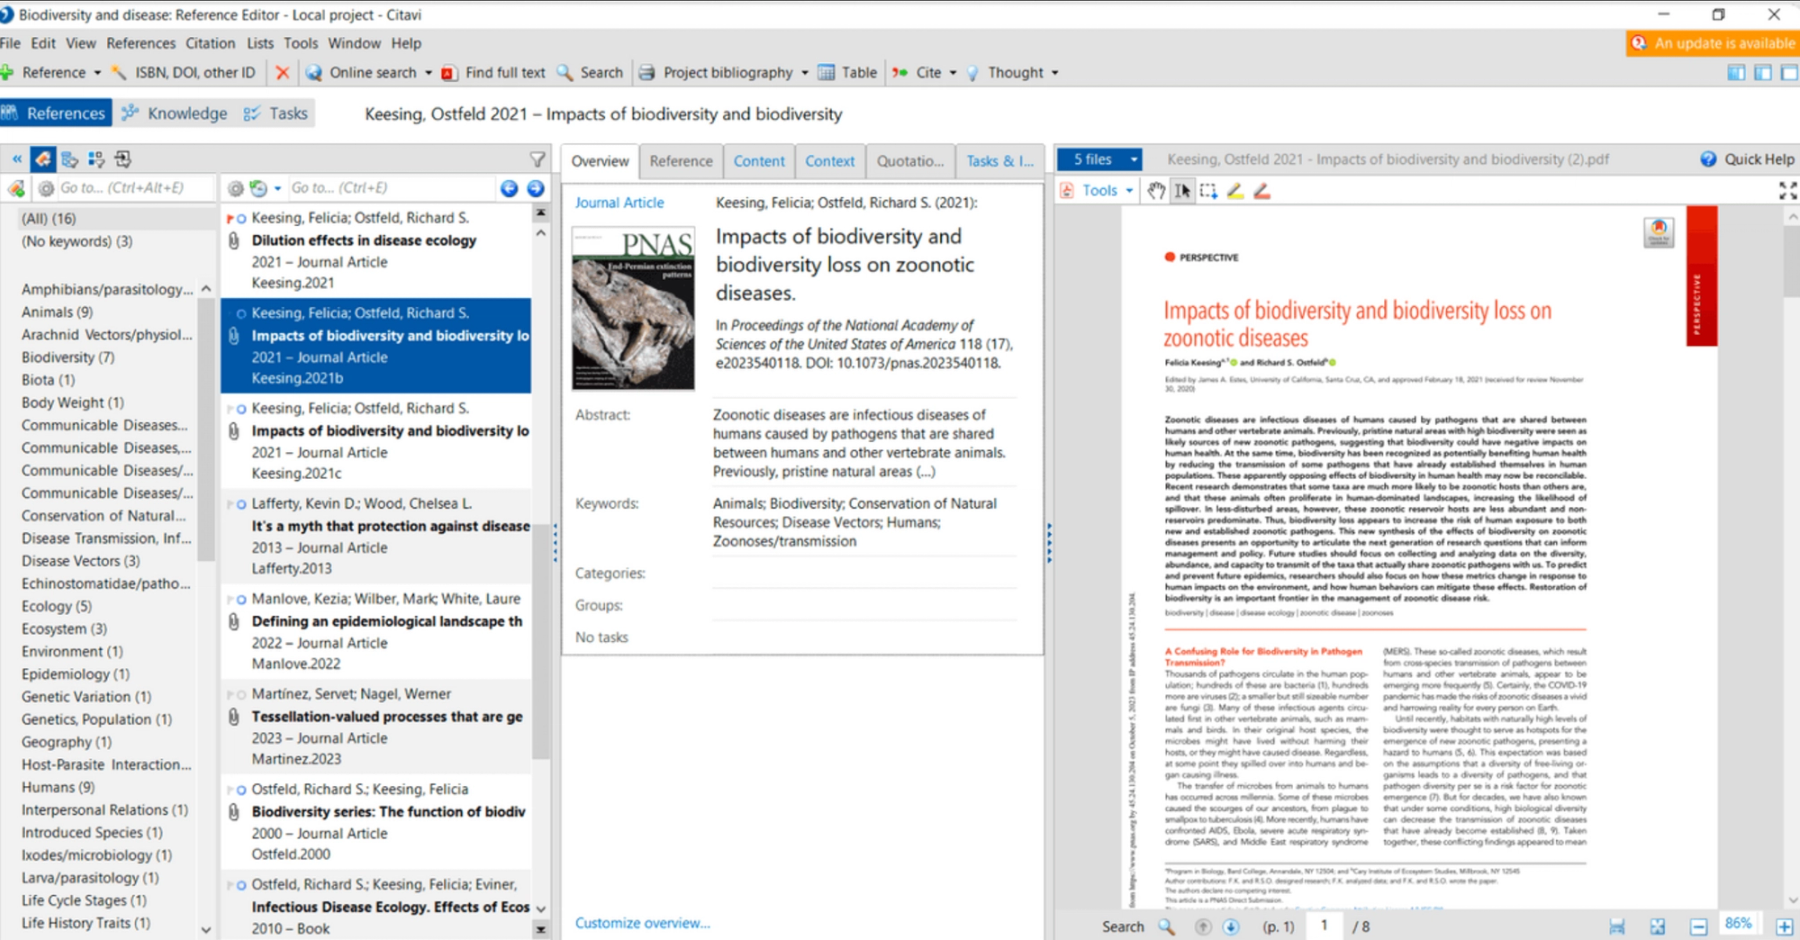Open the reference list filter funnel

tap(537, 159)
